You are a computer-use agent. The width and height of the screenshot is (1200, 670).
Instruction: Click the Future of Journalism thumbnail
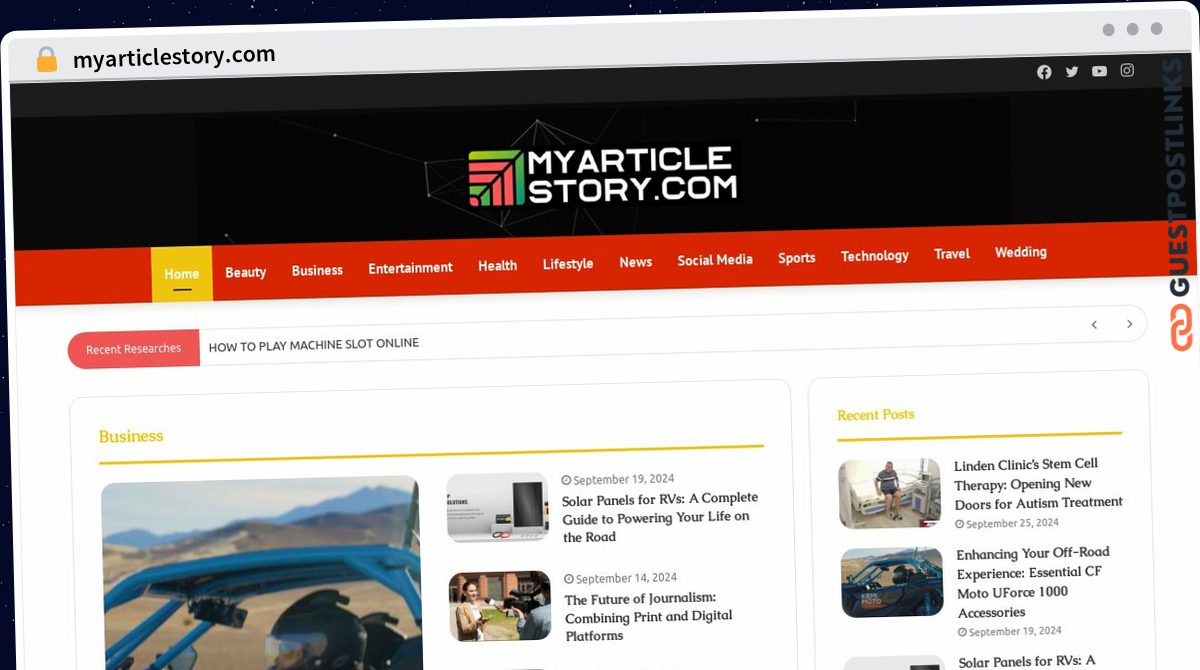500,606
